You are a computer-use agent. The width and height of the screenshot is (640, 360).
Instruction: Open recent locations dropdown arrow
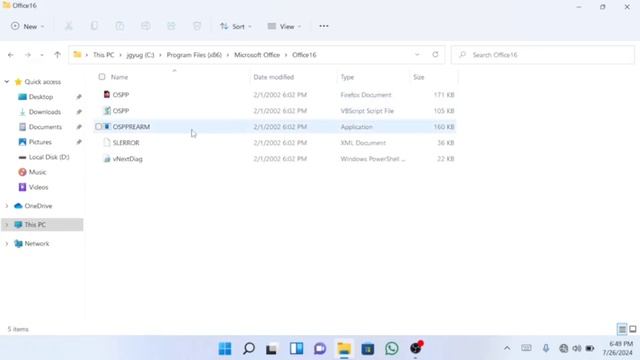pos(42,55)
